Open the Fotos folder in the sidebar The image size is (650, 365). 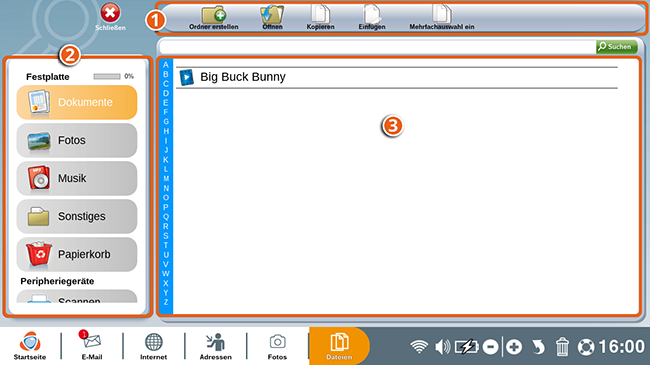coord(77,140)
